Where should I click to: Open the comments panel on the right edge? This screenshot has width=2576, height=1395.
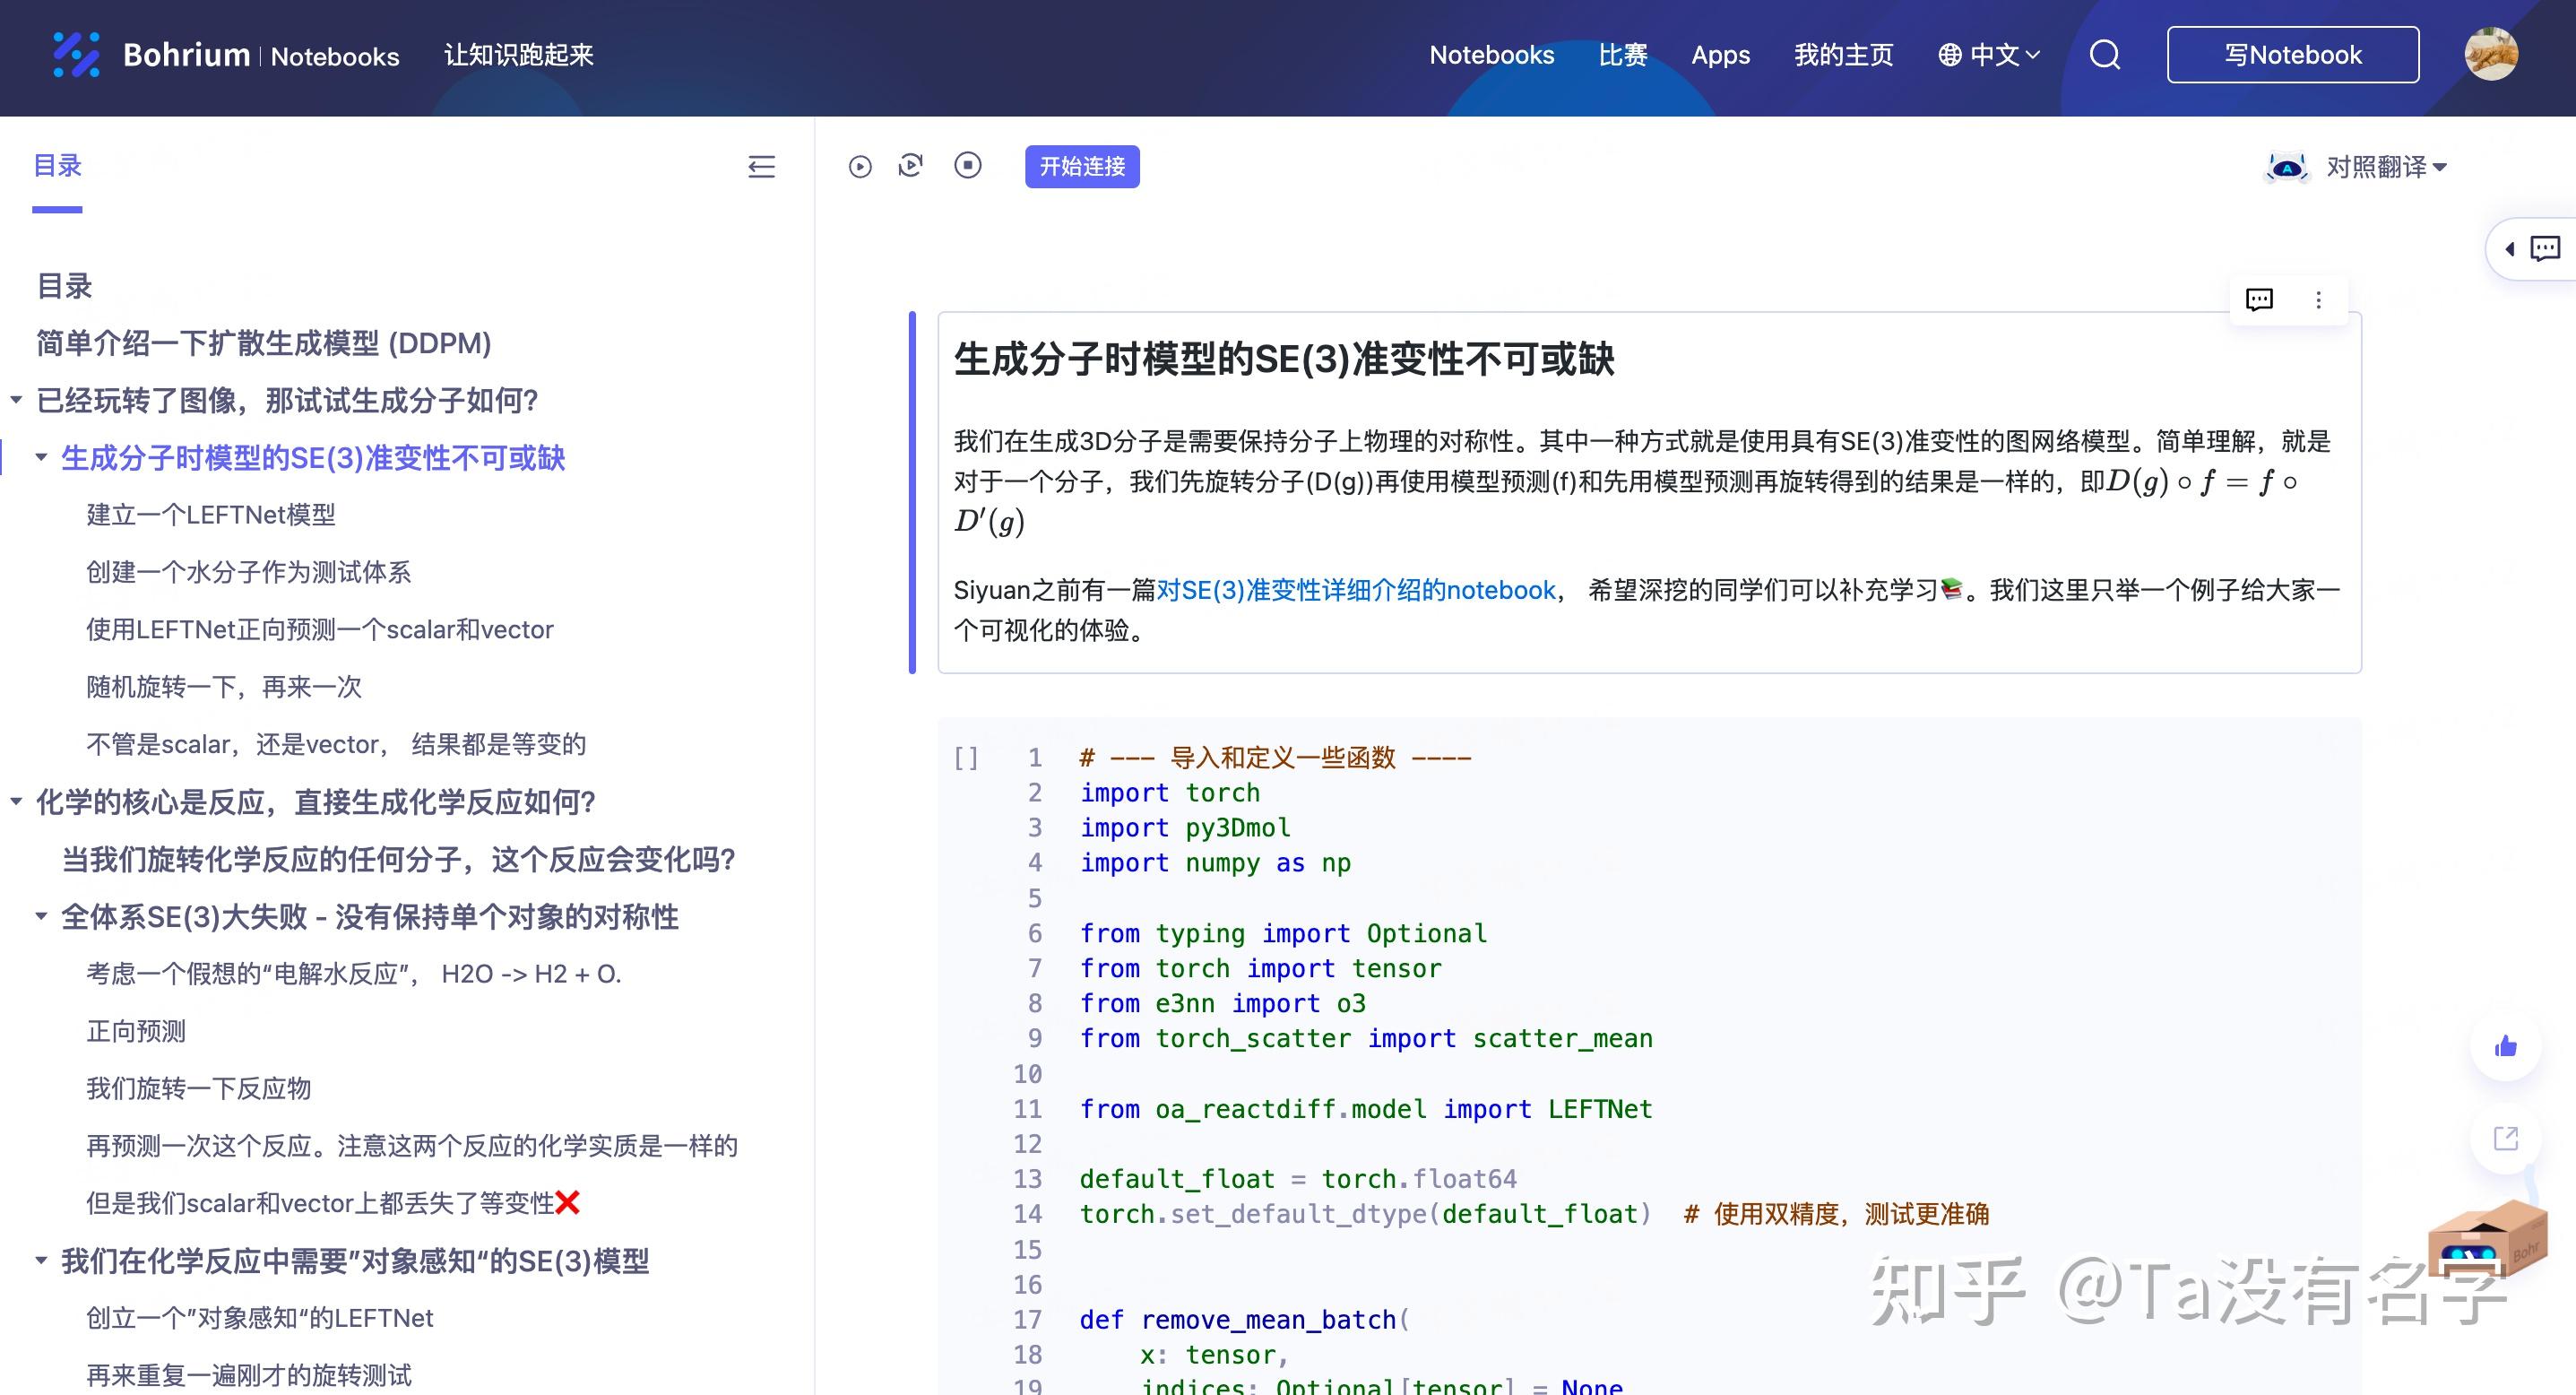pos(2543,249)
